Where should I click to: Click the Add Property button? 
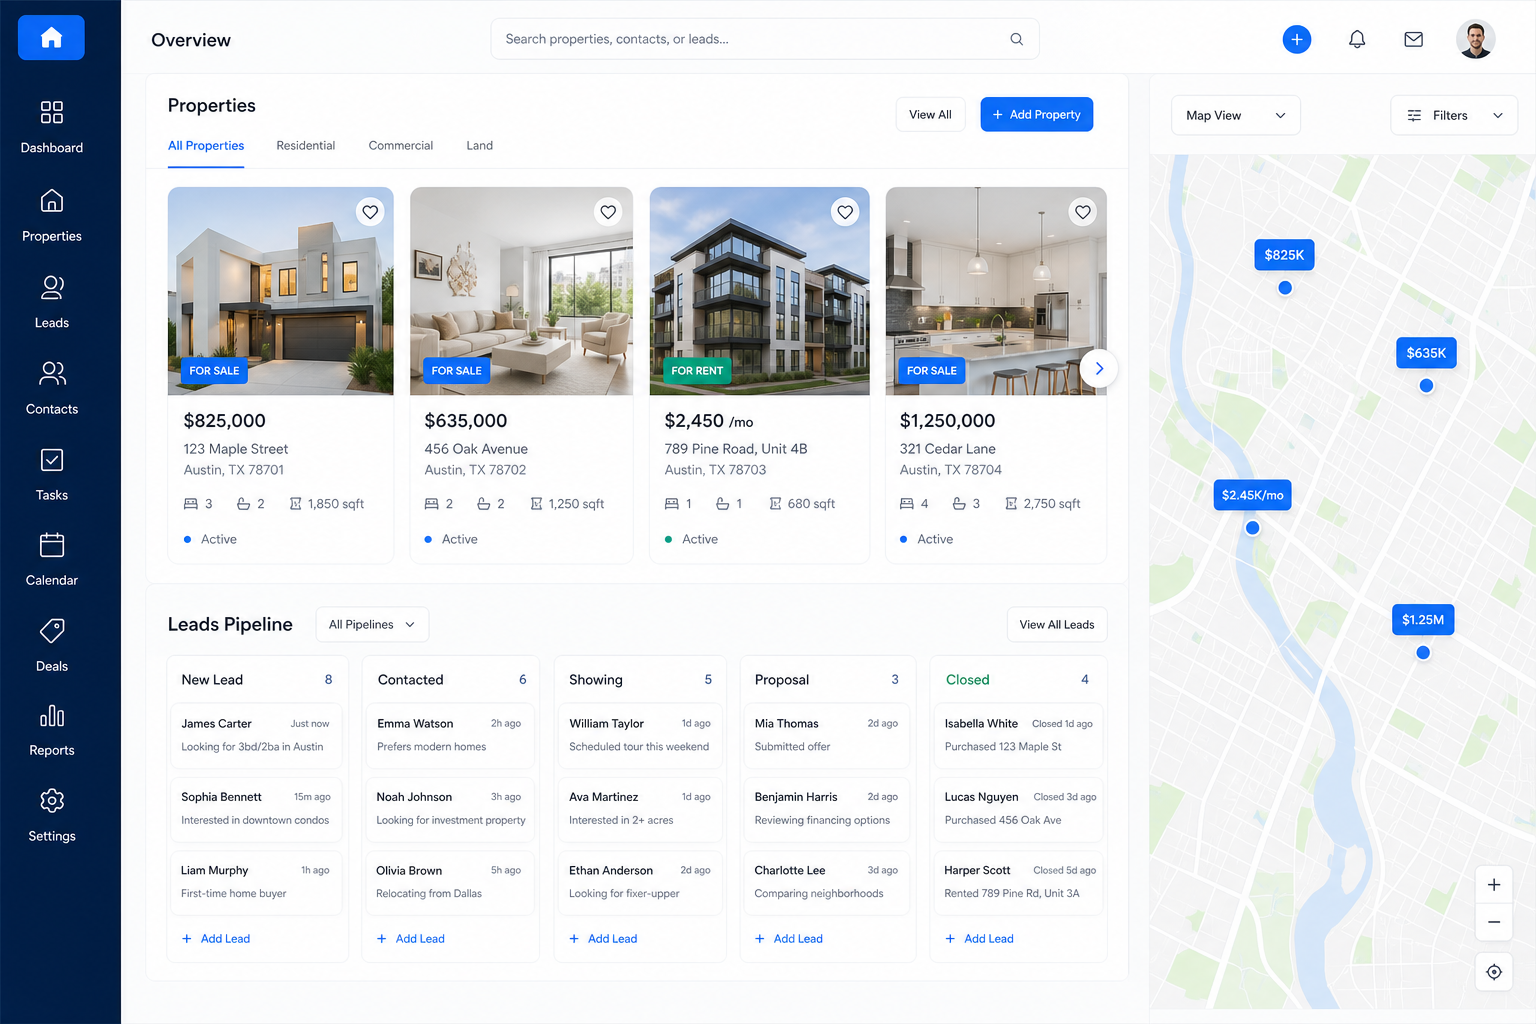coord(1037,115)
